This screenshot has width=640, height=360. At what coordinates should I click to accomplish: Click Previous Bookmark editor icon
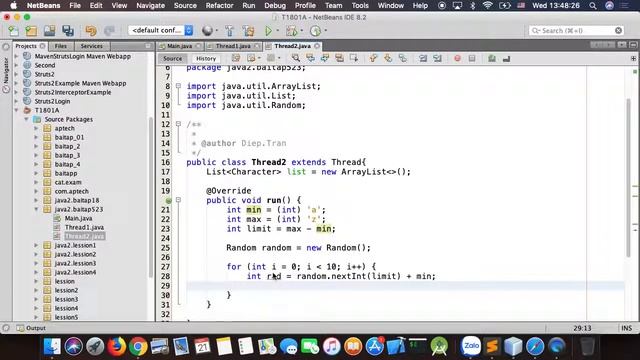point(373,59)
